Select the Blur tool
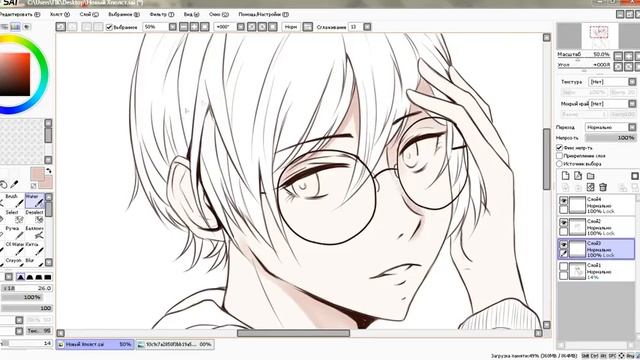640x360 pixels. [34, 262]
